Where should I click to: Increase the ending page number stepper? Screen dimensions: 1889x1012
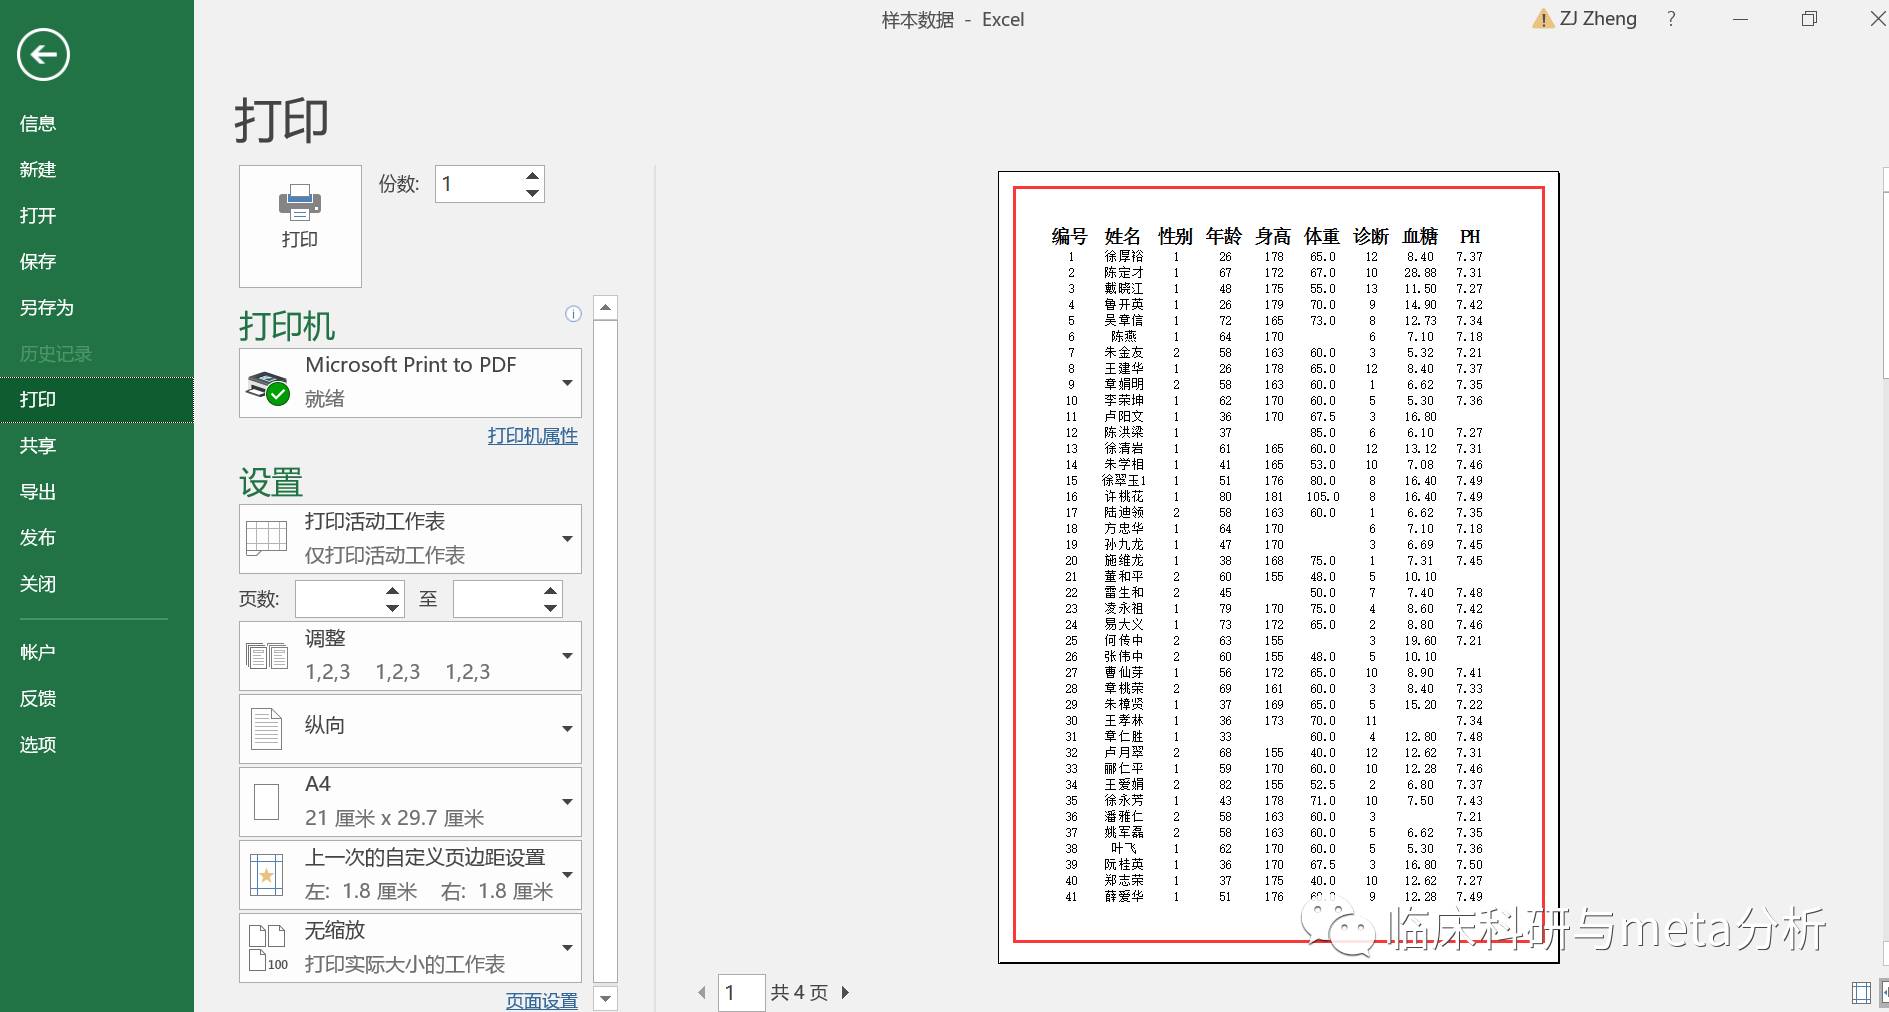click(x=551, y=590)
